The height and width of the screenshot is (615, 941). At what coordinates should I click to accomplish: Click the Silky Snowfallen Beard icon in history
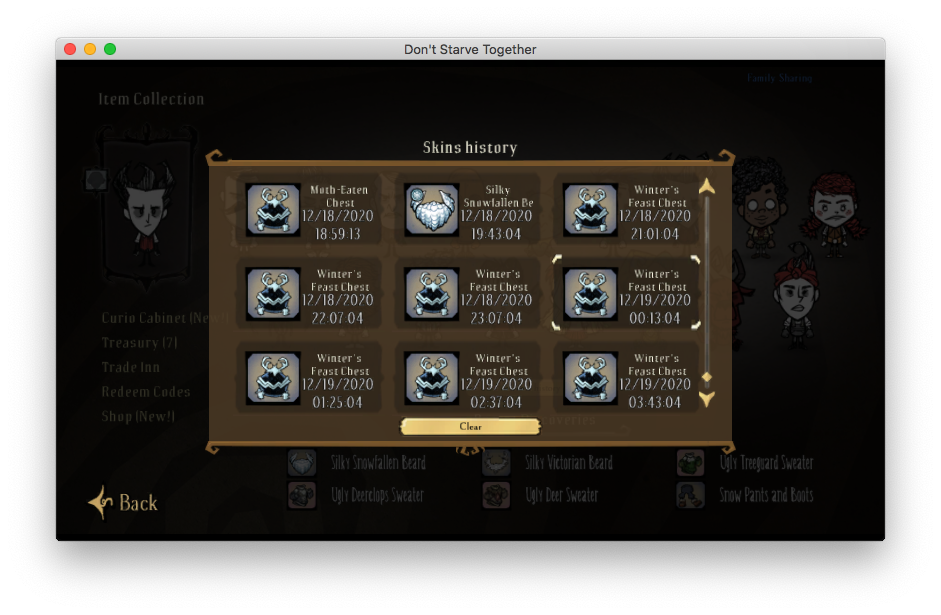(x=431, y=209)
